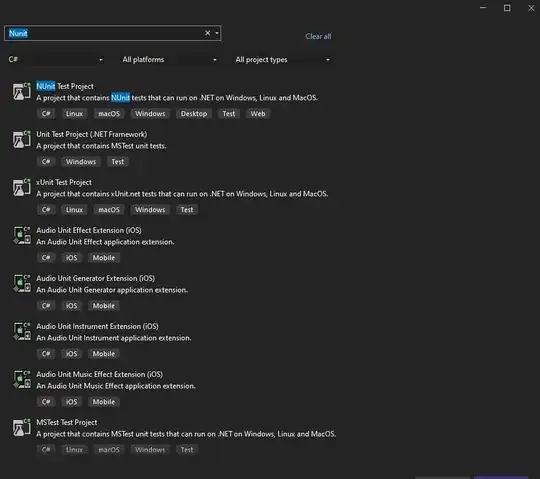Click the description 'A project that contains MSTest unit tests.'
Viewport: 540px width, 479px height.
click(x=101, y=146)
